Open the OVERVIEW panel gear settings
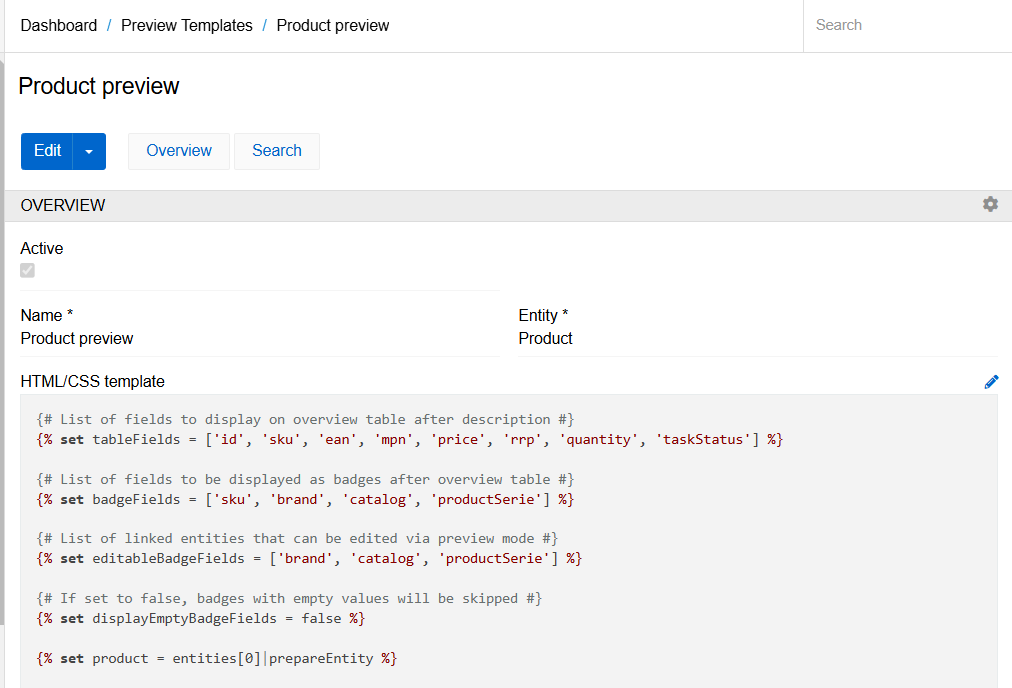 tap(990, 204)
